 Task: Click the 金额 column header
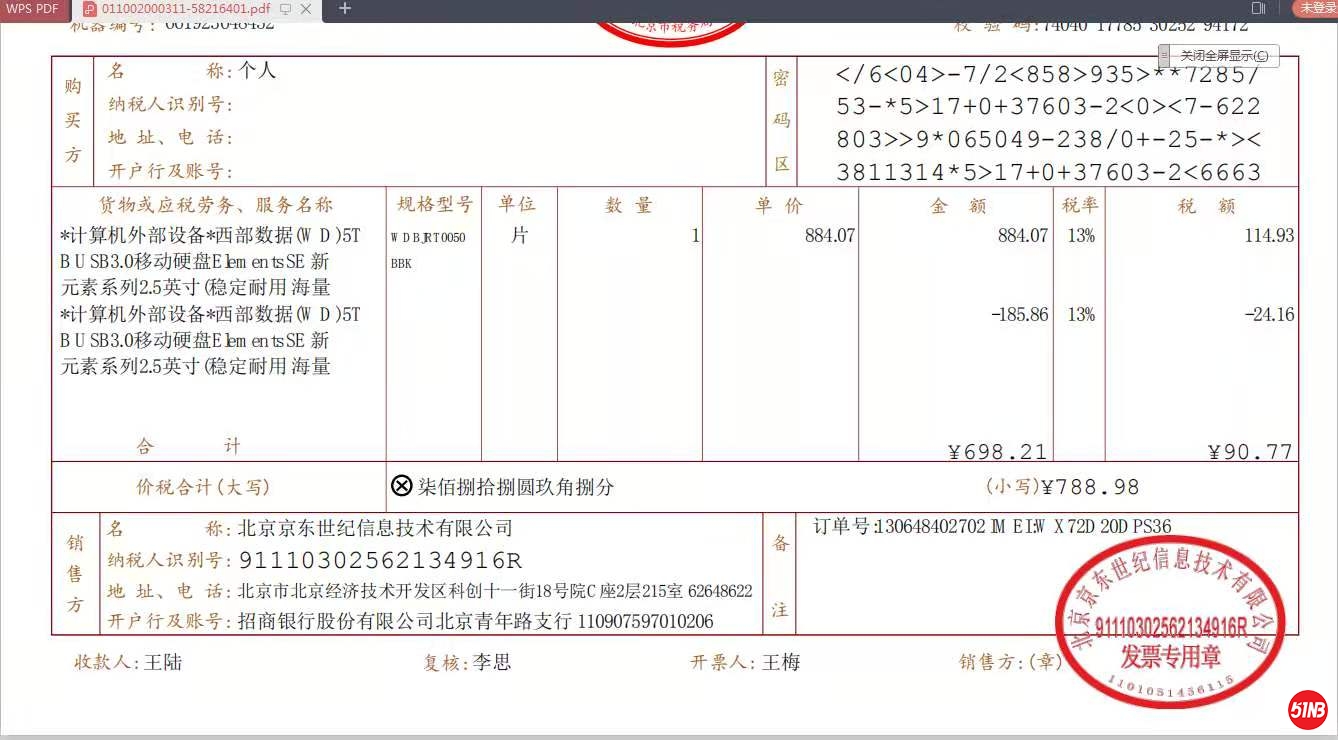click(x=959, y=206)
